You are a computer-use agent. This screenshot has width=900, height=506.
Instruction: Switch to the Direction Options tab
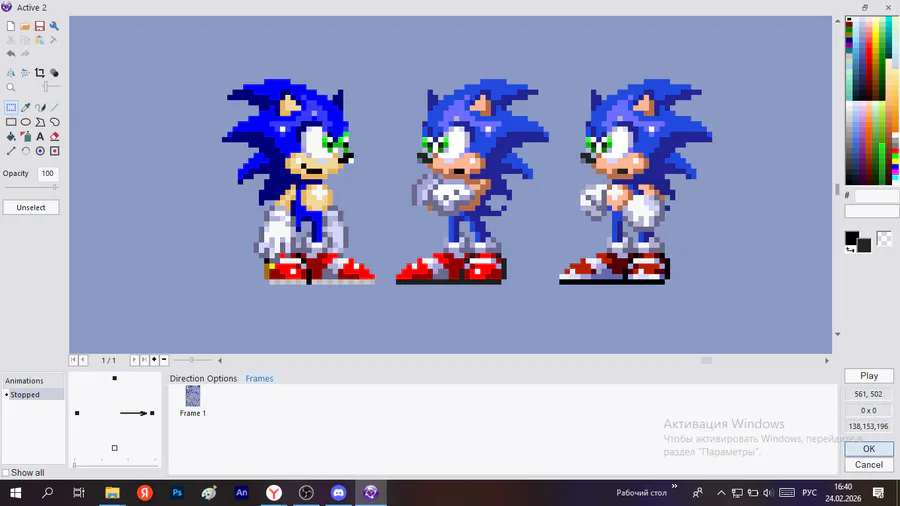pyautogui.click(x=203, y=379)
